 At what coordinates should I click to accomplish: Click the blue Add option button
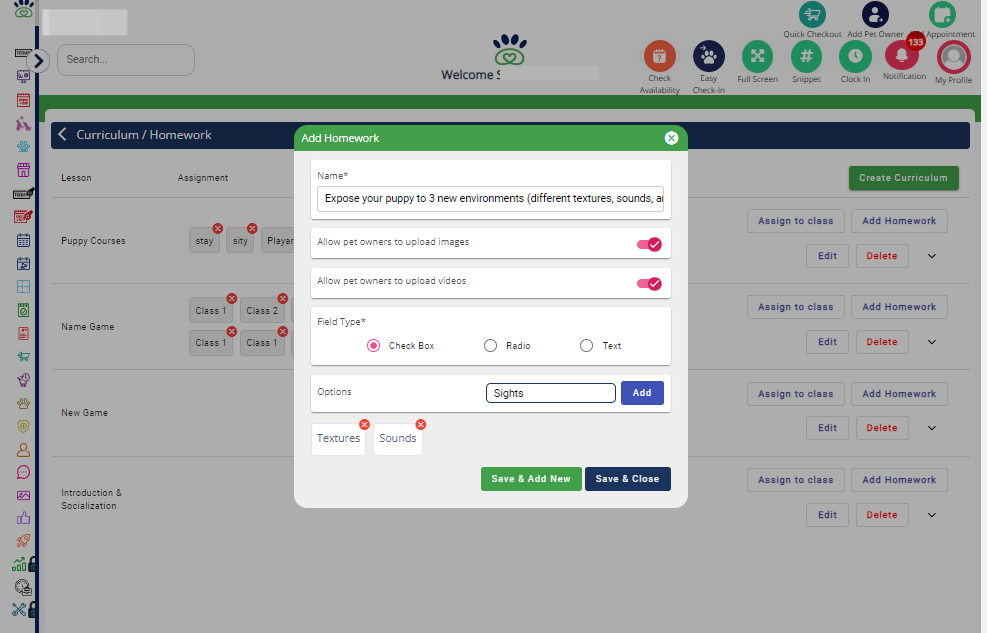(x=642, y=393)
